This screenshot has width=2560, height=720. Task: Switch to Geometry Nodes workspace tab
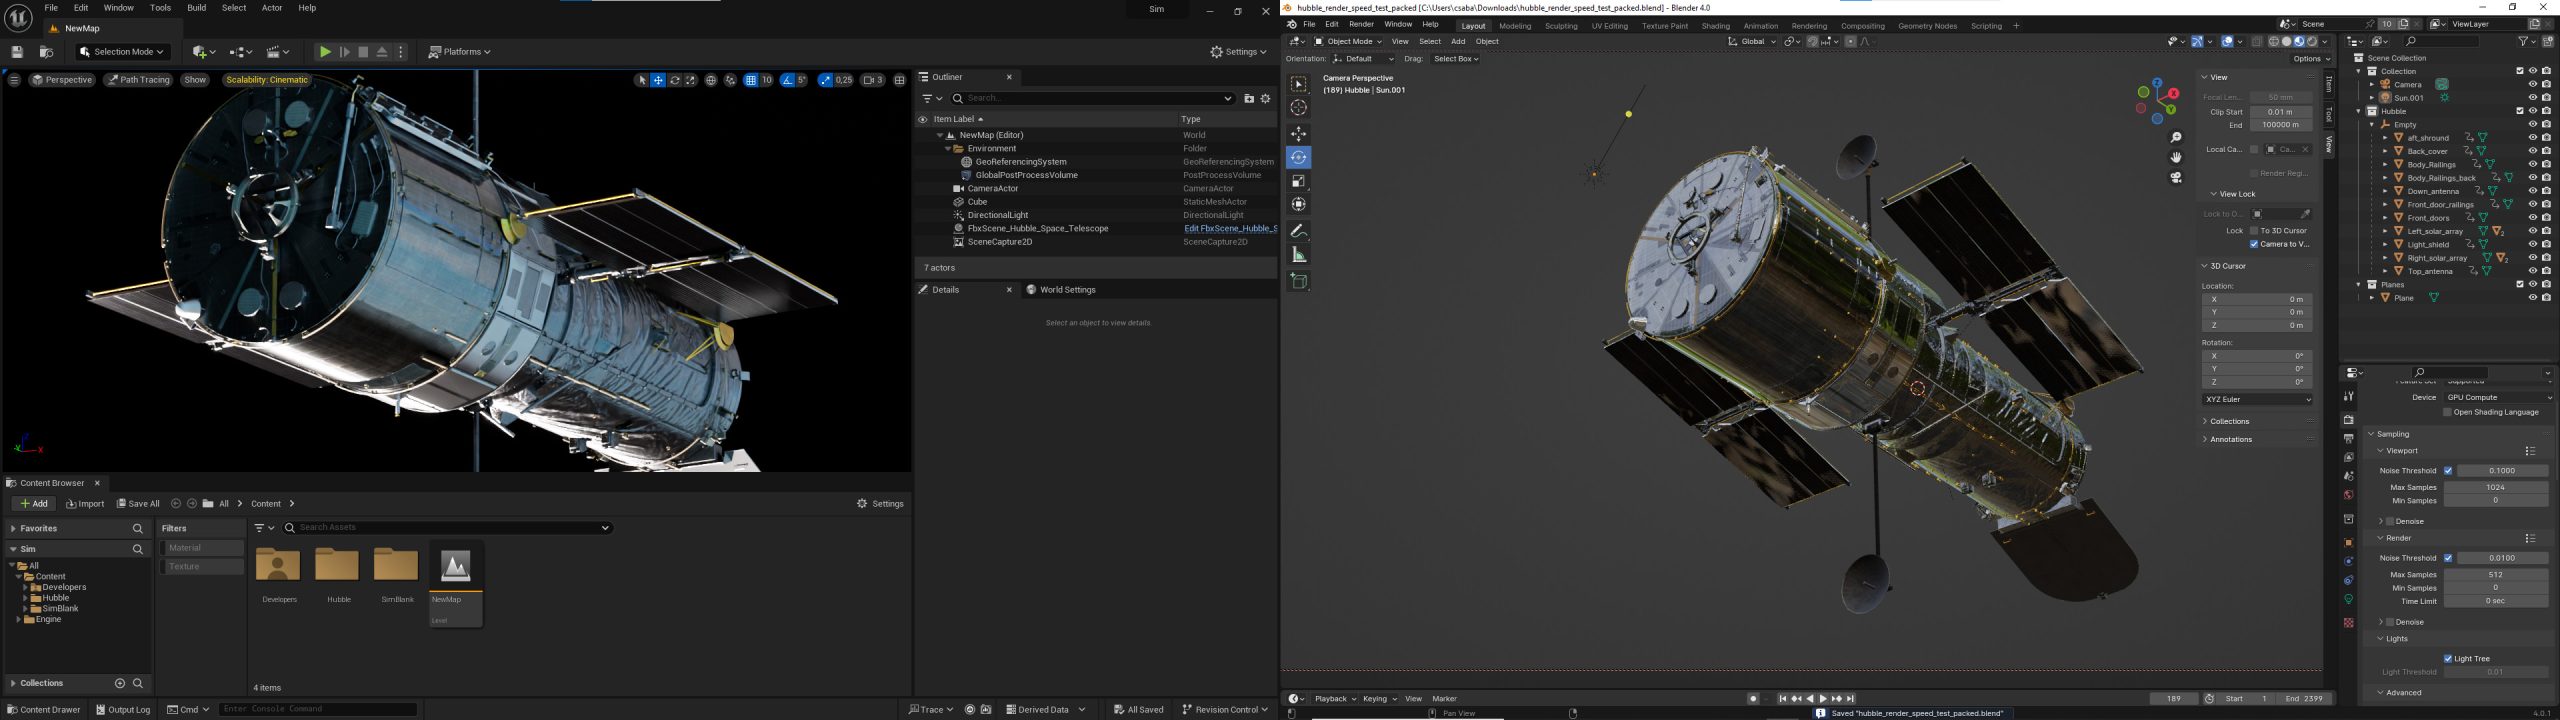pyautogui.click(x=1927, y=26)
